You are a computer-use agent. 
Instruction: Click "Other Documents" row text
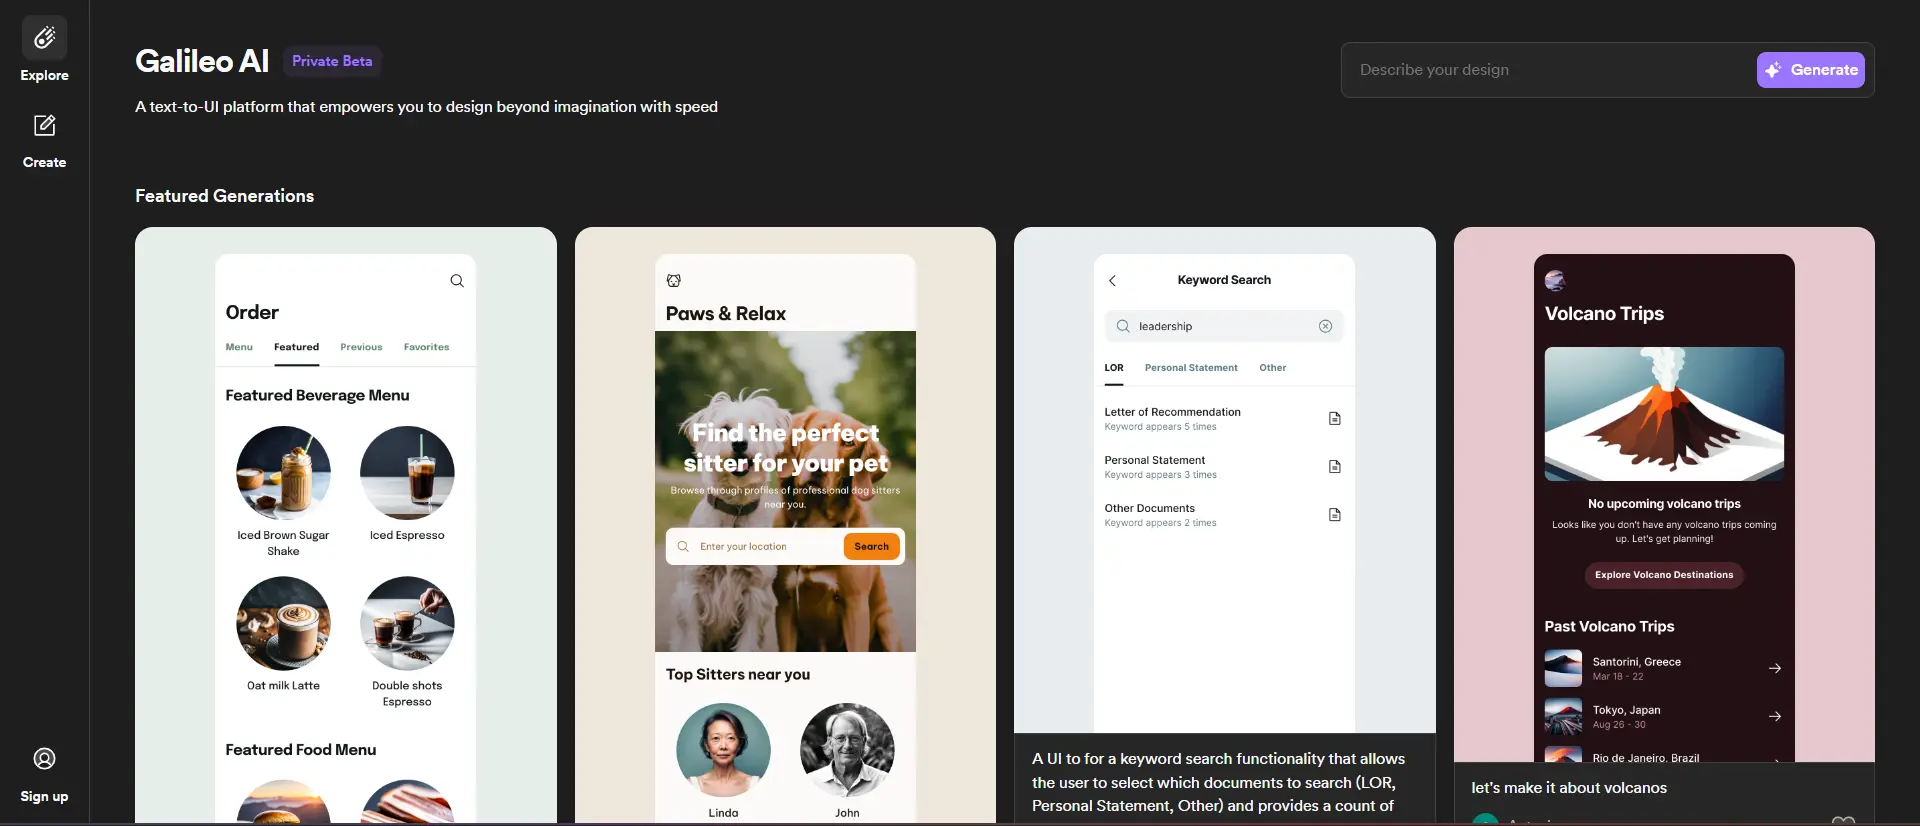coord(1150,508)
